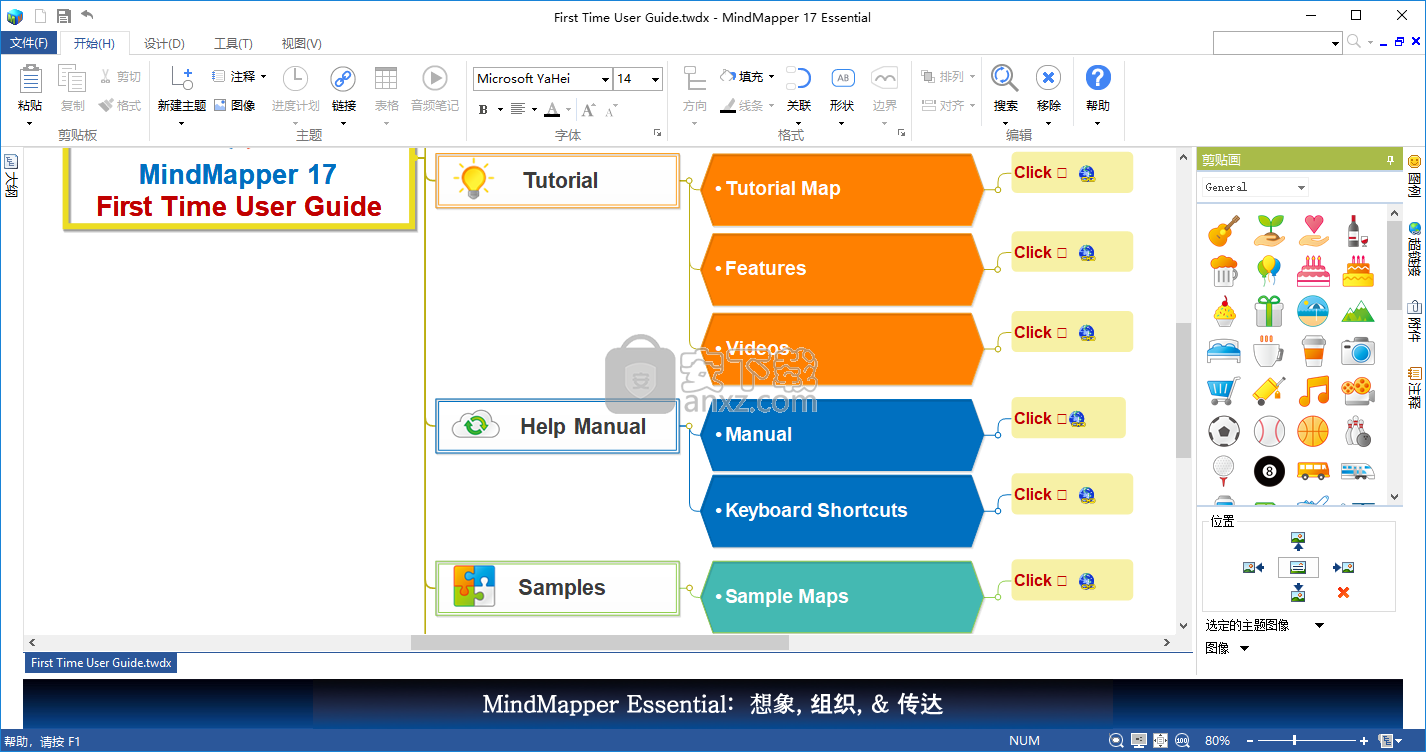
Task: Select the Format painter (格式) icon
Action: pyautogui.click(x=106, y=104)
